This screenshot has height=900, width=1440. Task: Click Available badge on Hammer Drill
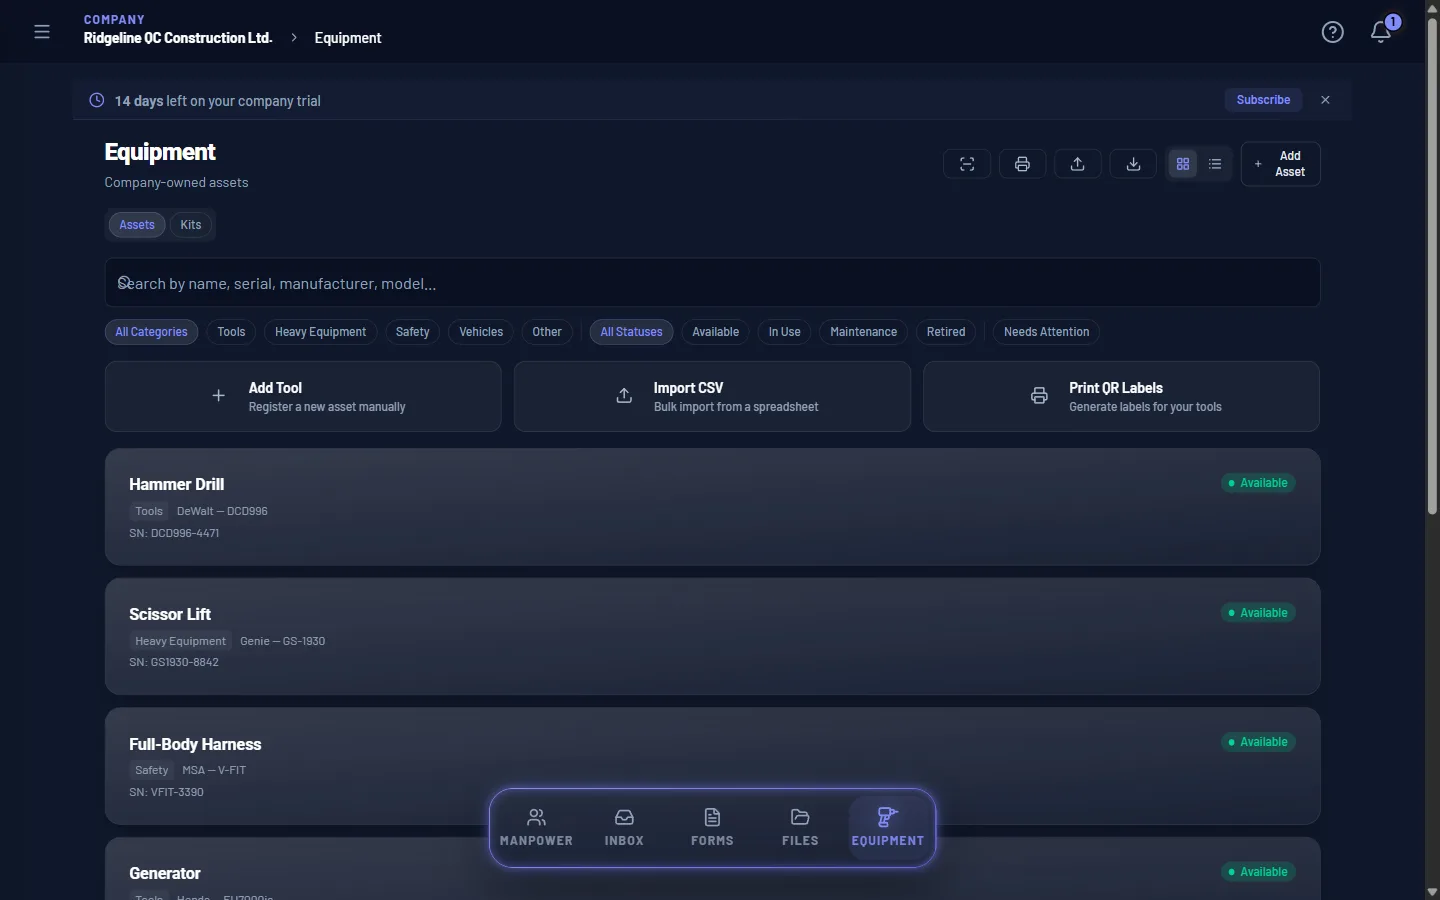click(1258, 483)
